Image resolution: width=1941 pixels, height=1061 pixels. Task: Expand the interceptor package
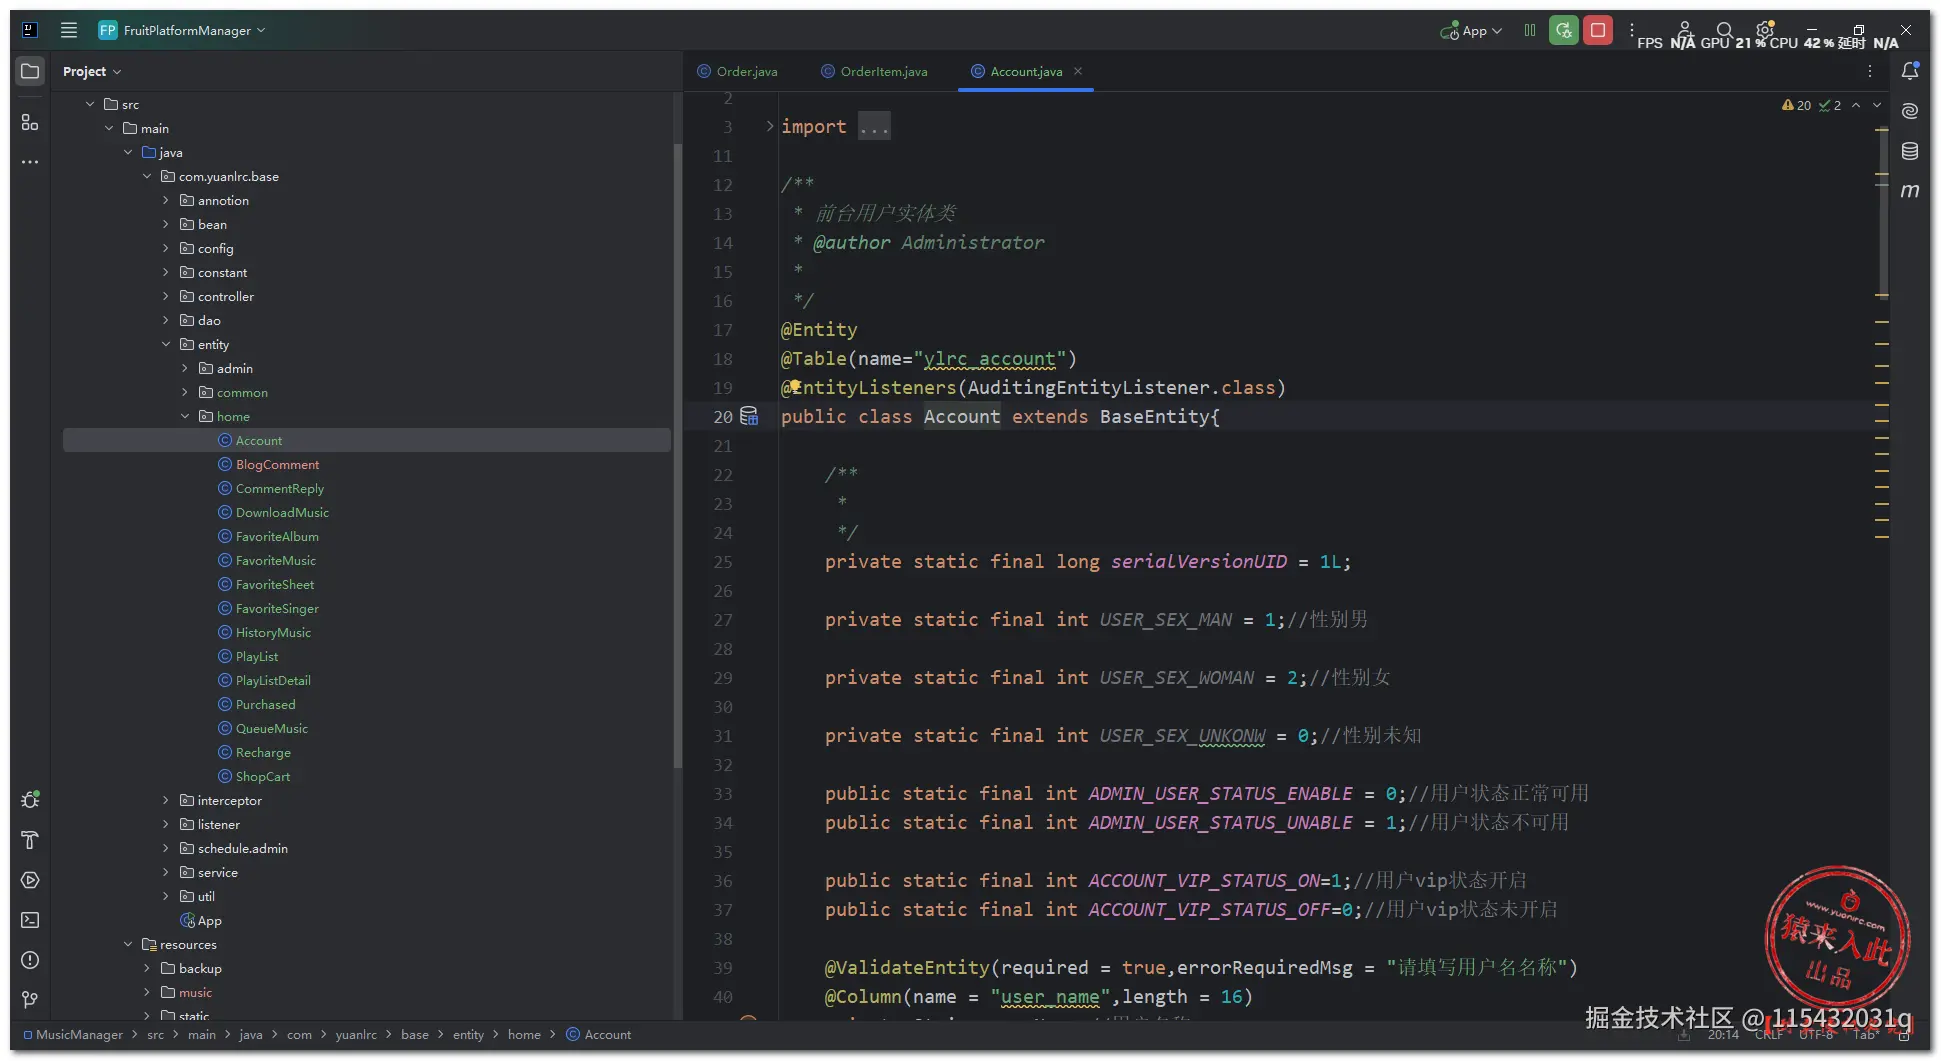click(x=166, y=800)
